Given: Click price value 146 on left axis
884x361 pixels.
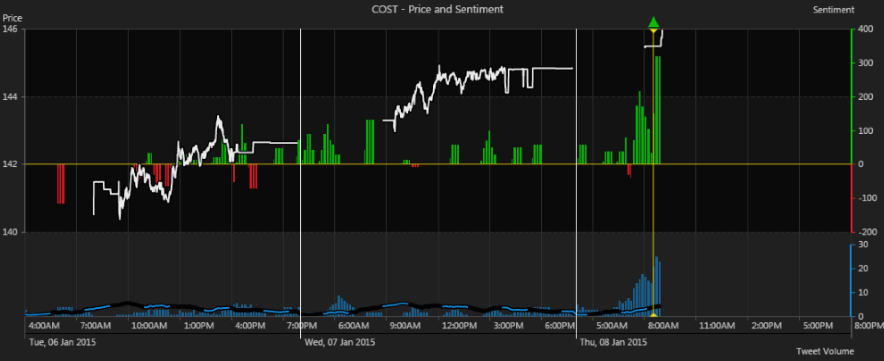Looking at the screenshot, I should coord(10,29).
